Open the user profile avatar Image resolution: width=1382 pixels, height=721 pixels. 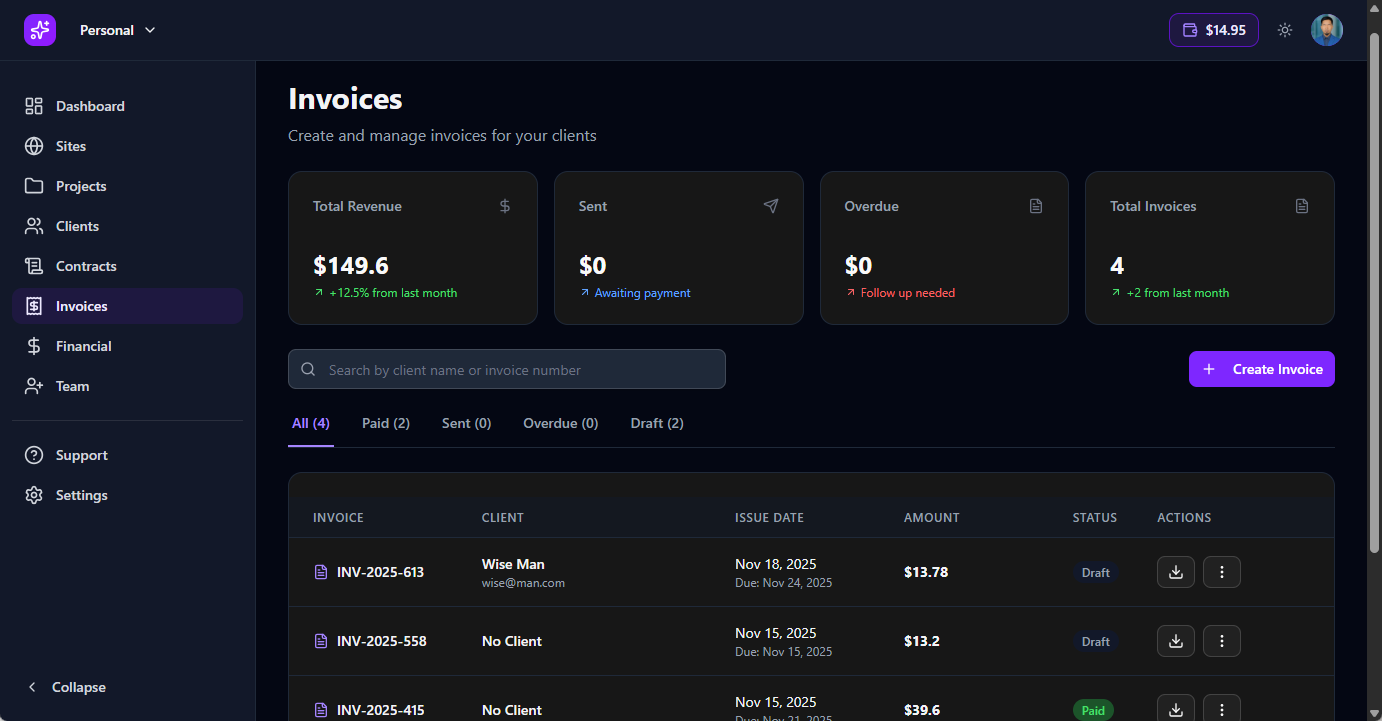pyautogui.click(x=1327, y=30)
